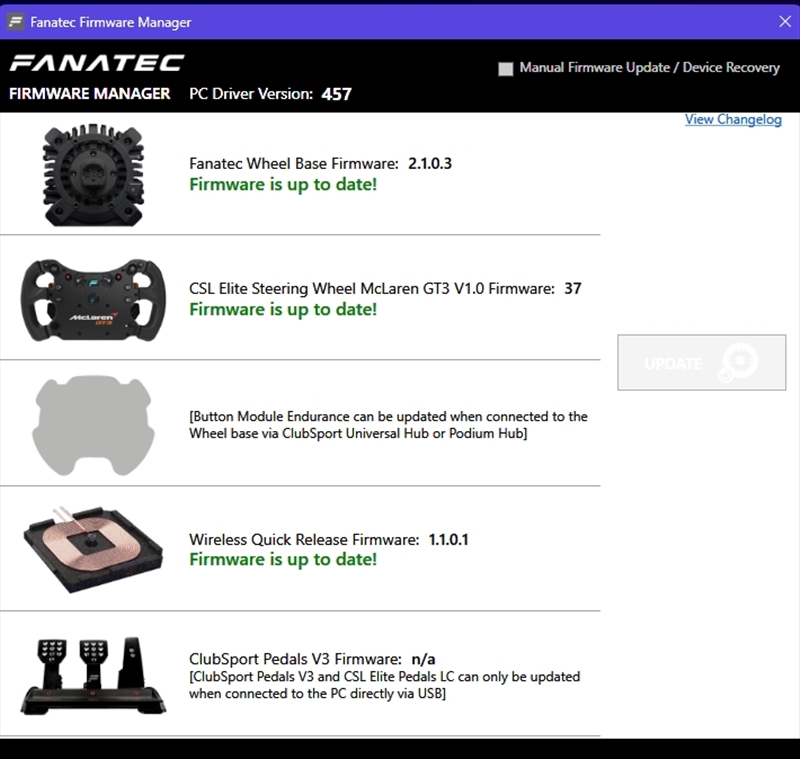Click 'Fanatec Firmware Manager' title bar text
The image size is (800, 759).
click(x=111, y=22)
